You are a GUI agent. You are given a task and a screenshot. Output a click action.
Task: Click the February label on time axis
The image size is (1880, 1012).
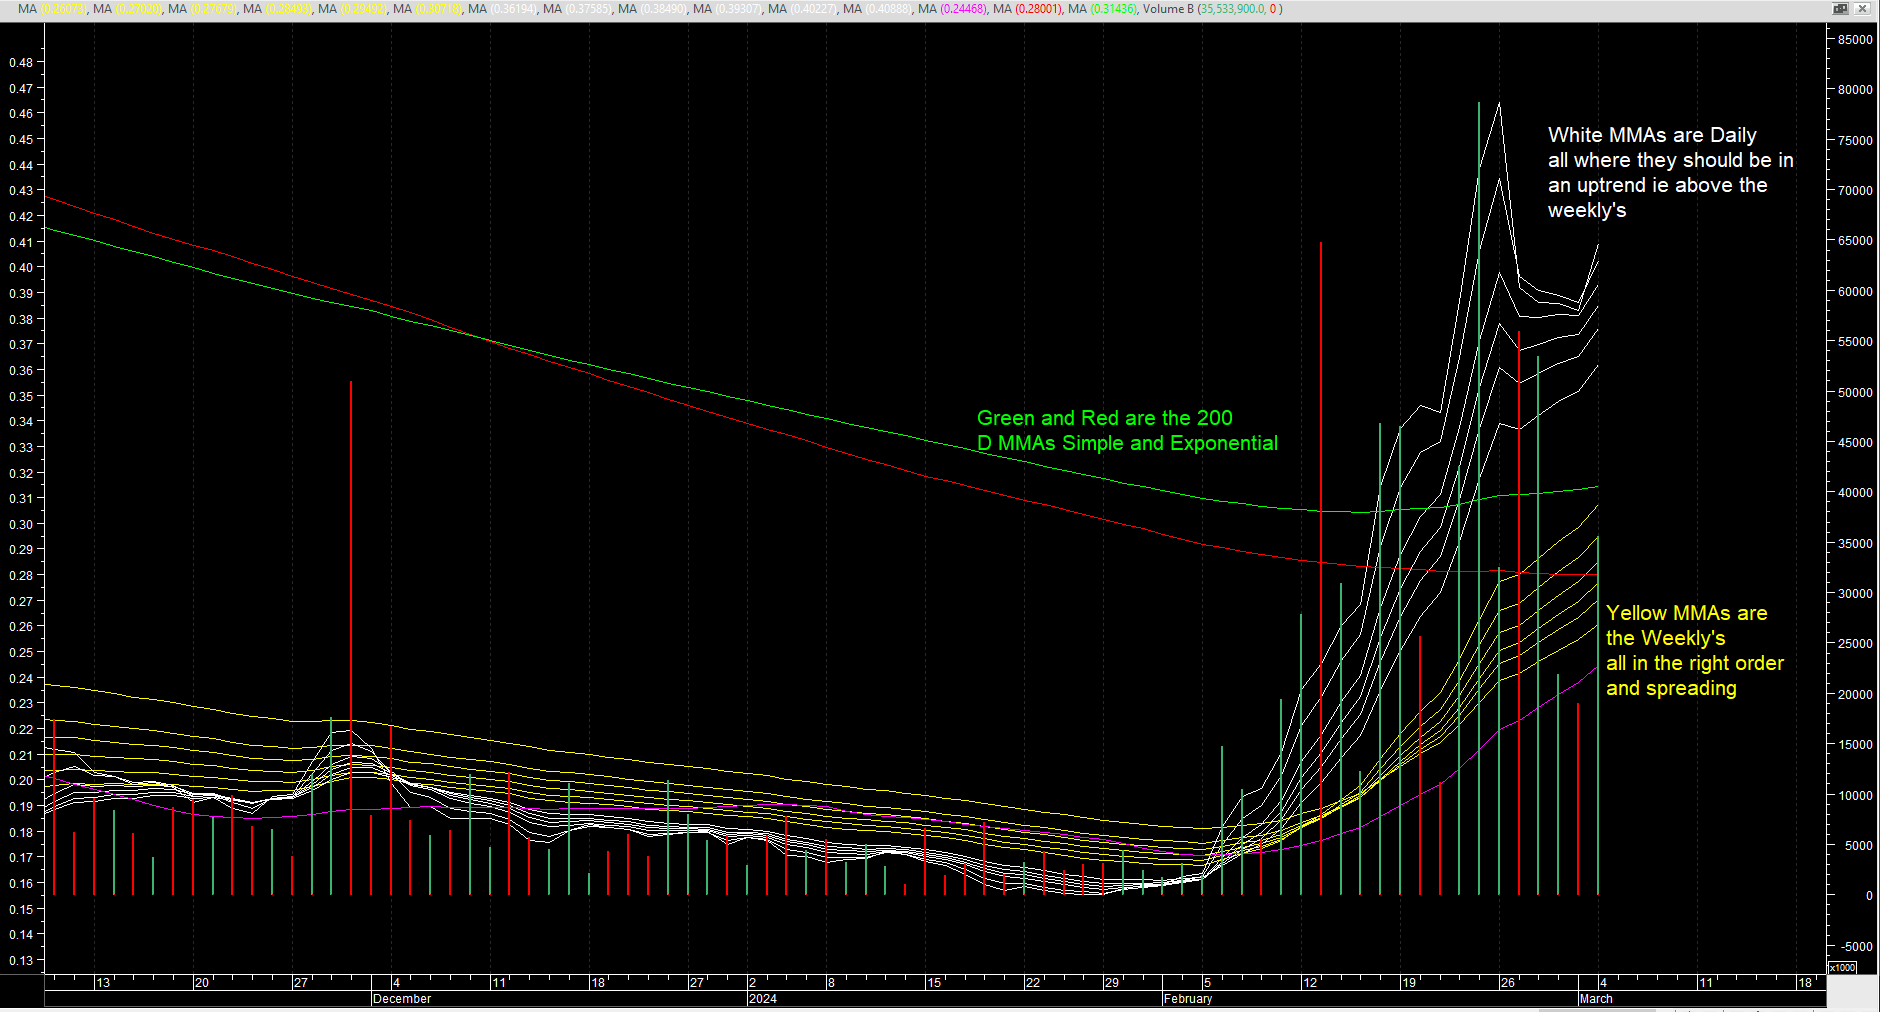1188,999
